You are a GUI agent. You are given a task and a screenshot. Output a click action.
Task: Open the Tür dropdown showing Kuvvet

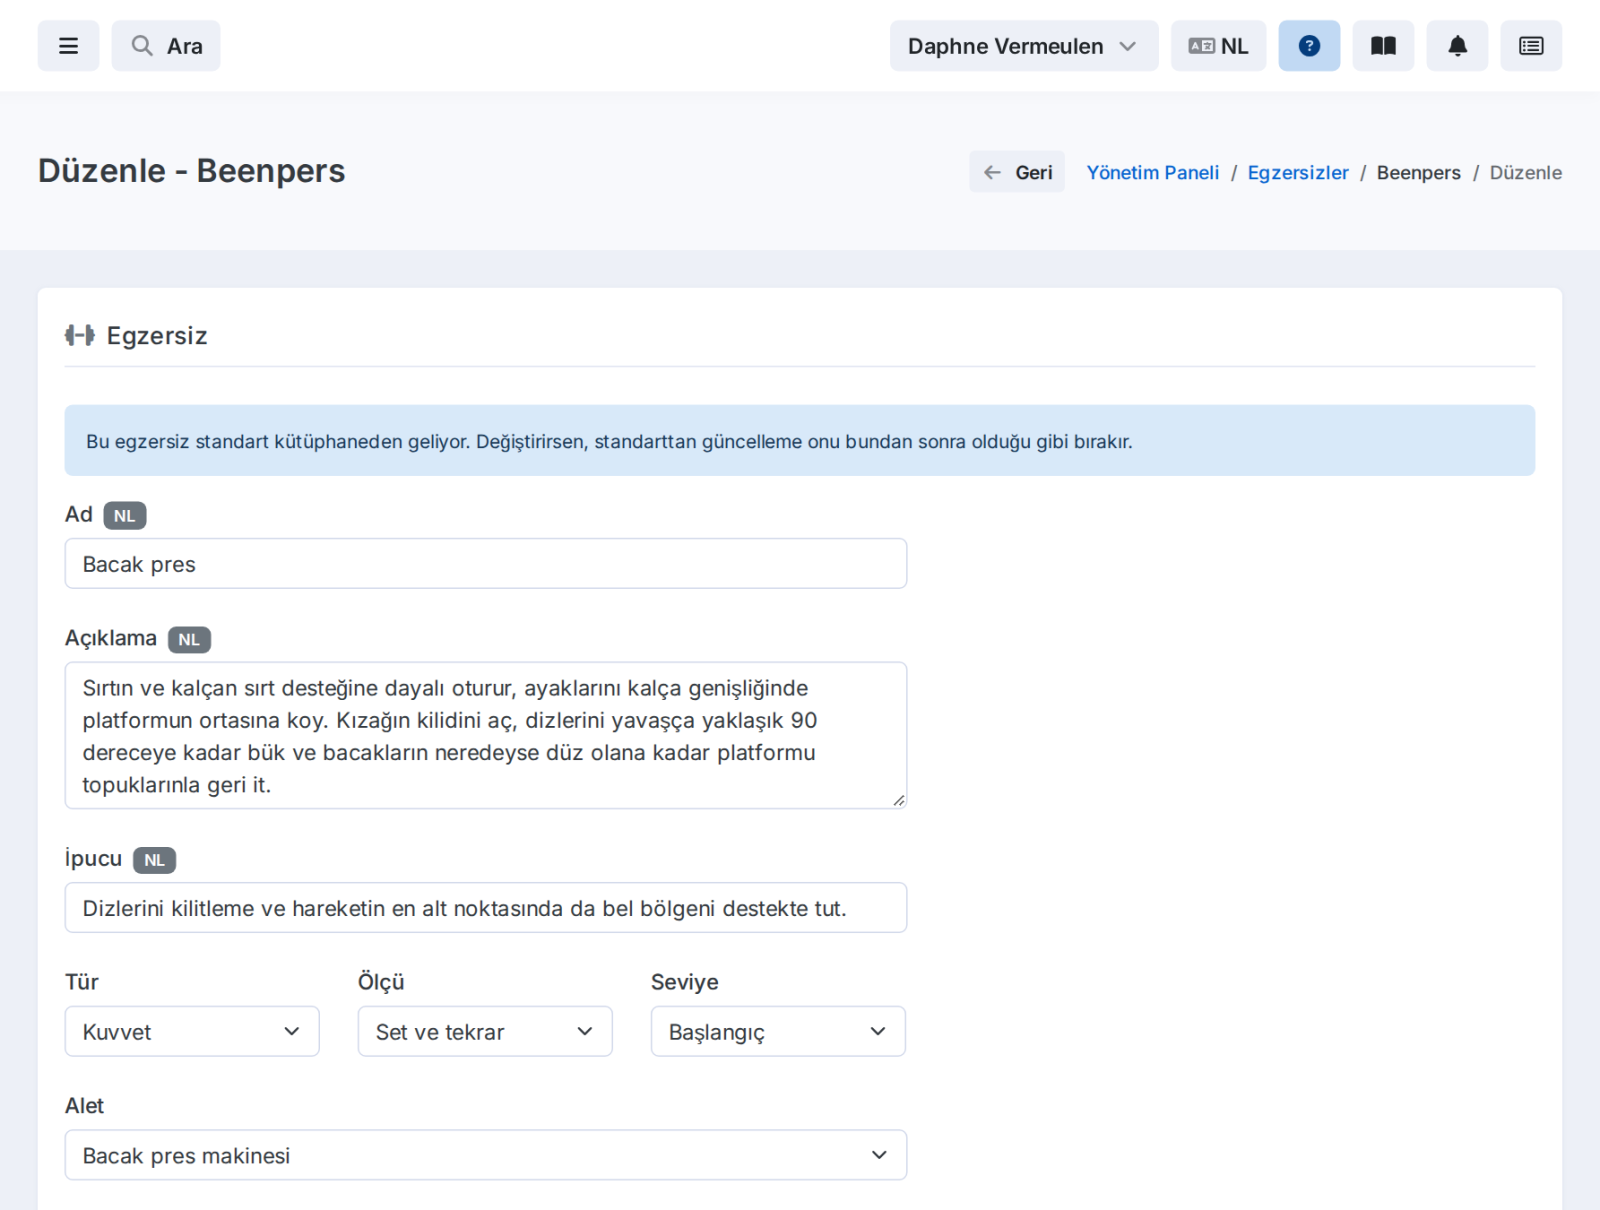pyautogui.click(x=192, y=1031)
